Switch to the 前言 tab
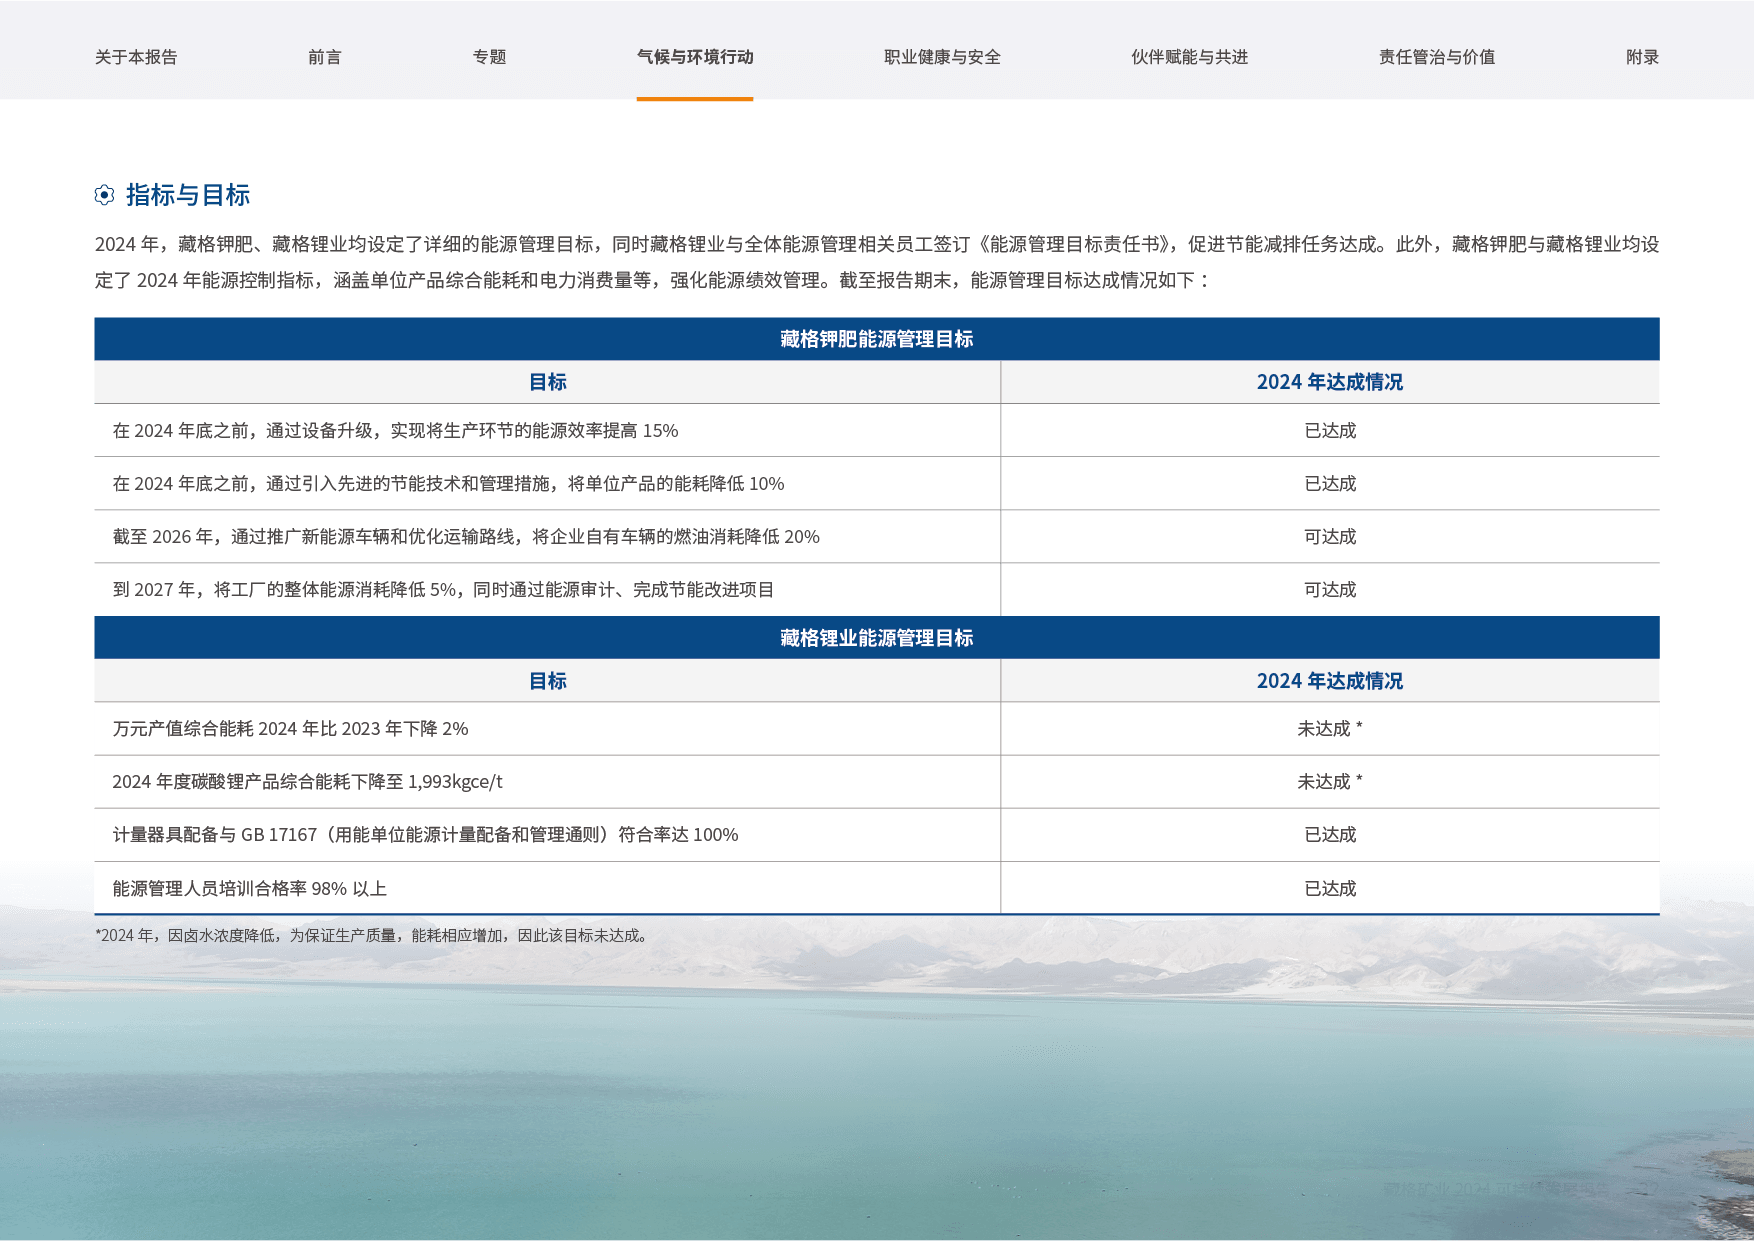The width and height of the screenshot is (1755, 1241). (x=324, y=57)
